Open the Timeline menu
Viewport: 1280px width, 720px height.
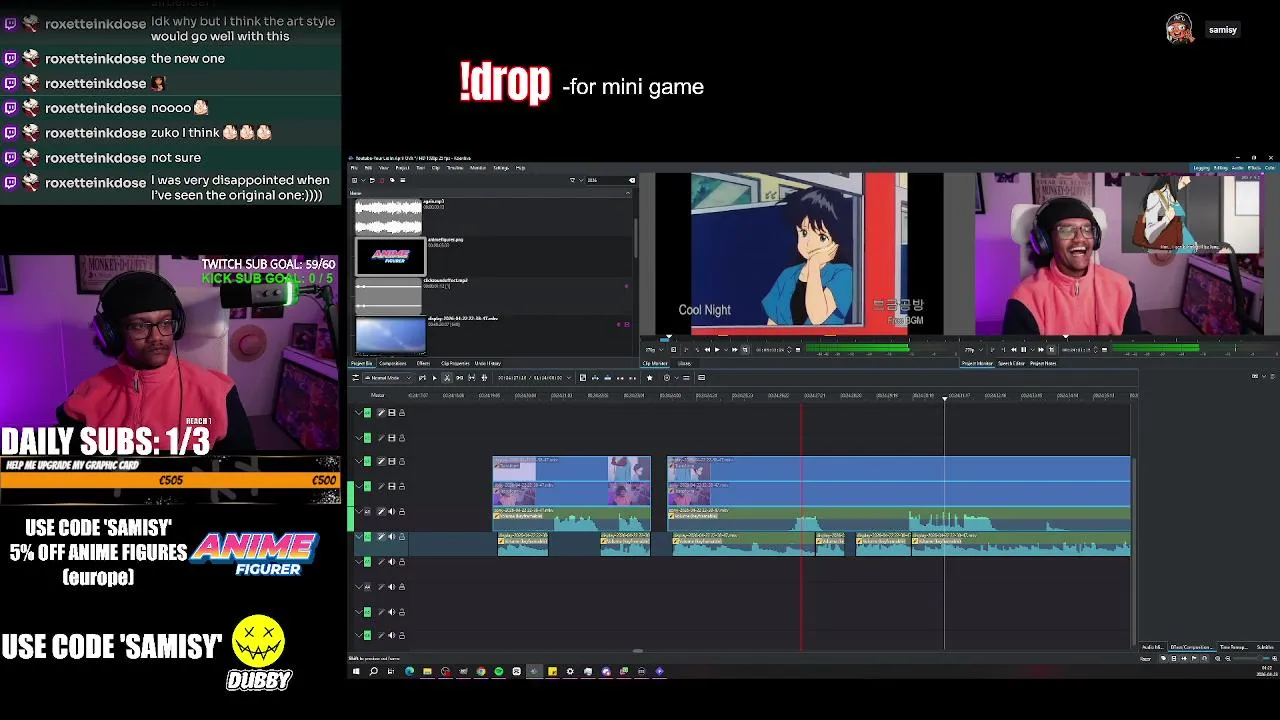click(454, 168)
